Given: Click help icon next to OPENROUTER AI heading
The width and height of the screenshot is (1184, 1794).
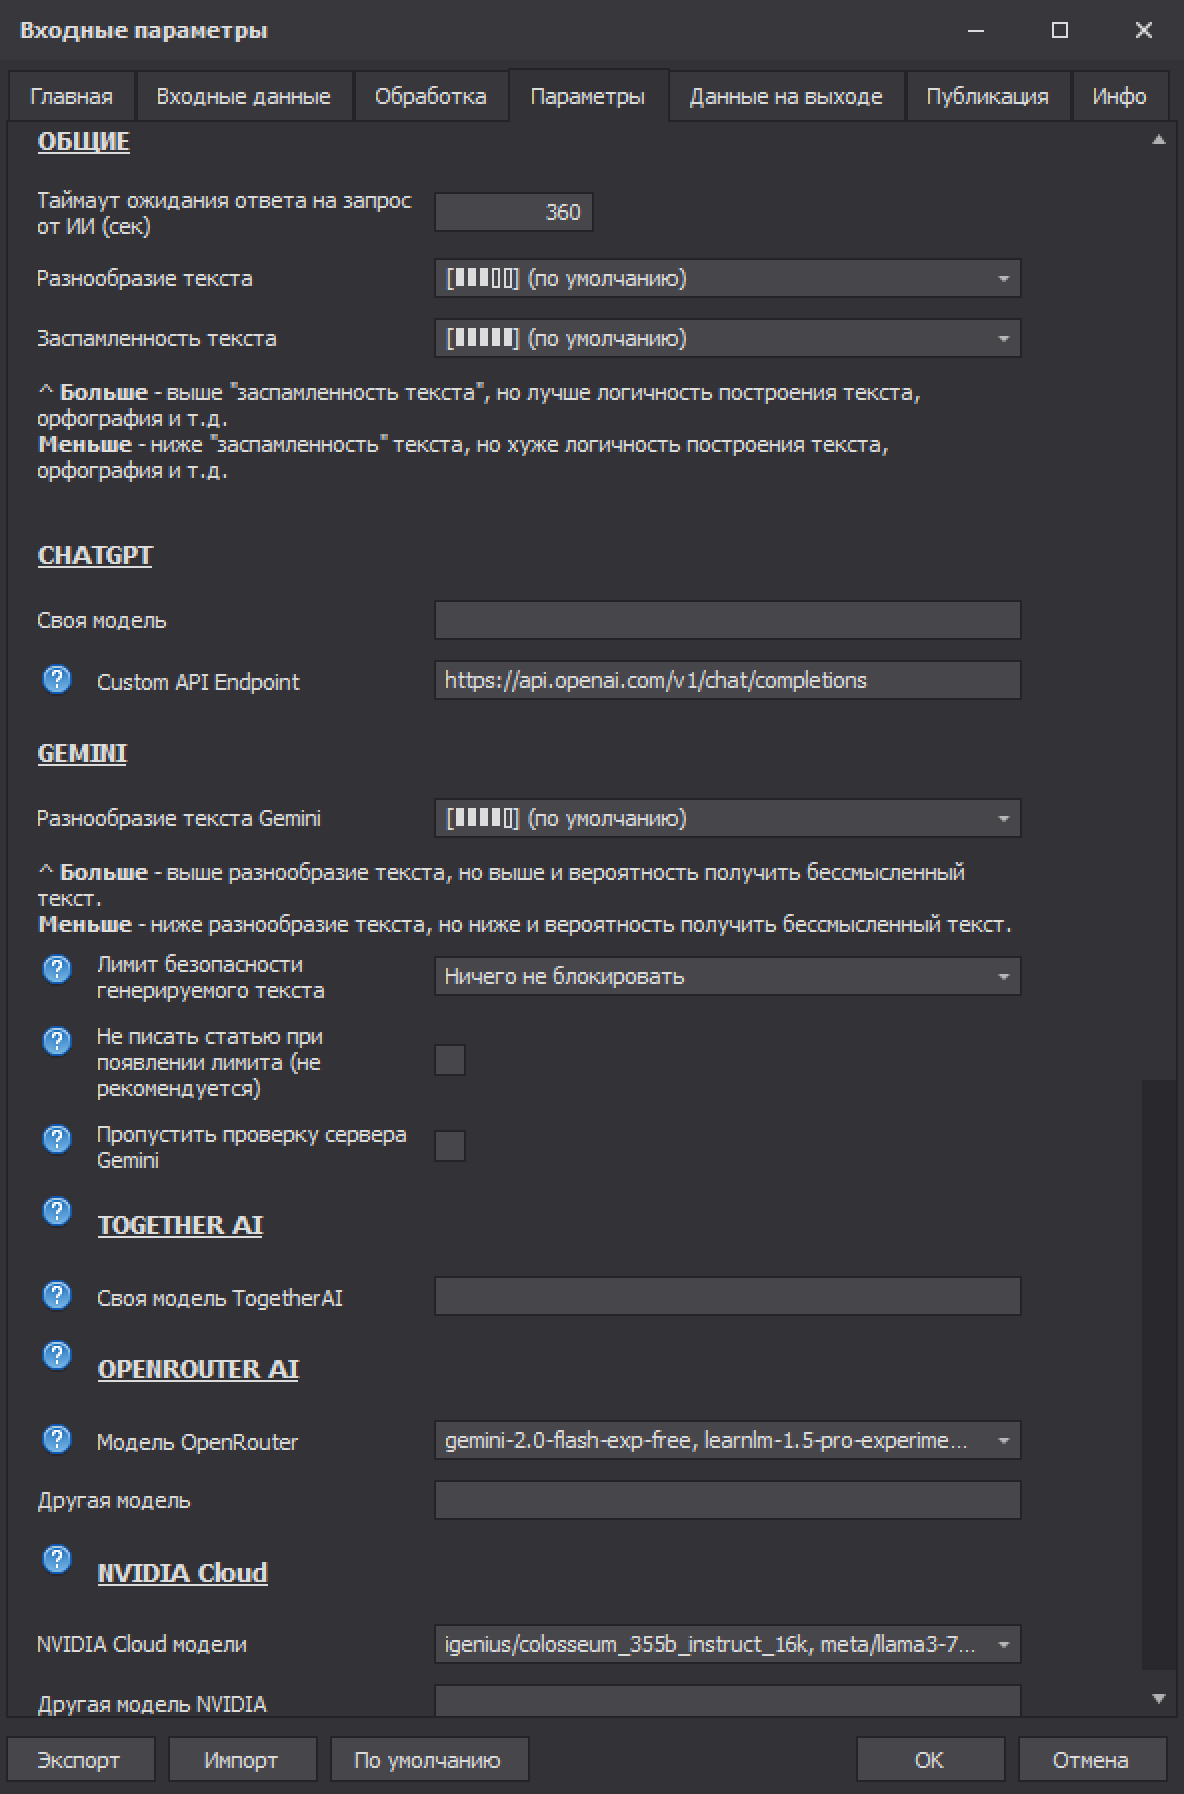Looking at the screenshot, I should tap(57, 1355).
